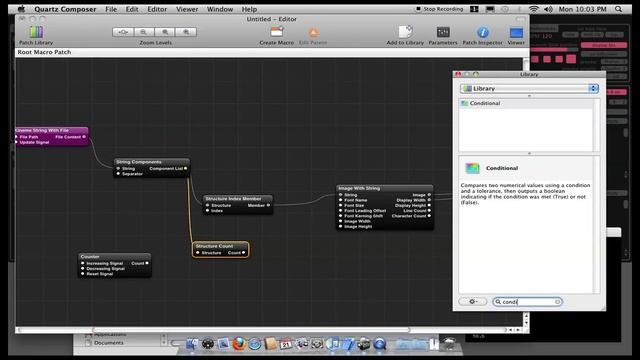Select the Structure Count patch title
Screen dimensions: 640x360
(220, 246)
